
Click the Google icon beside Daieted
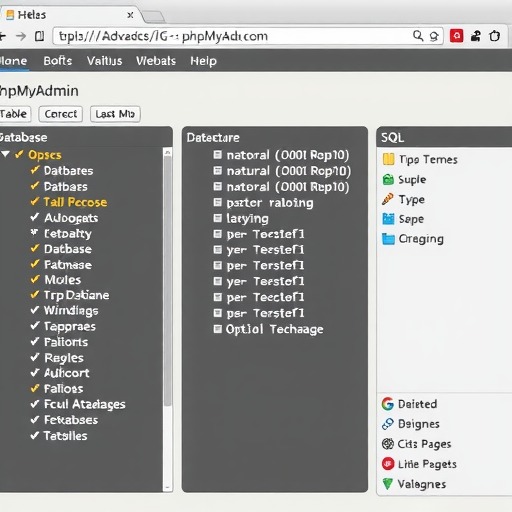pyautogui.click(x=388, y=404)
